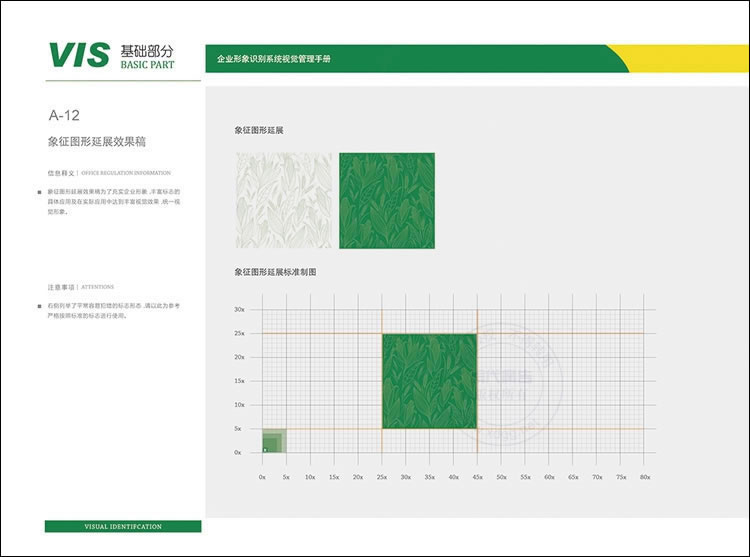Click the bullet square beside the 注意事项 paragraph
Viewport: 750px width, 557px height.
(39, 304)
